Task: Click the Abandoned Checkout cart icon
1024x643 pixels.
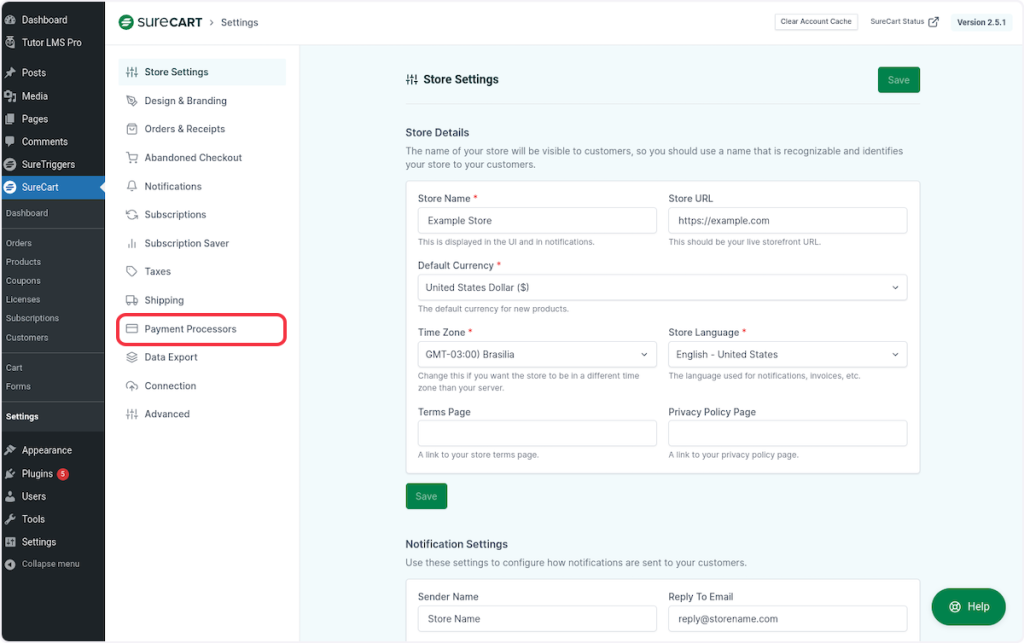Action: pyautogui.click(x=132, y=158)
